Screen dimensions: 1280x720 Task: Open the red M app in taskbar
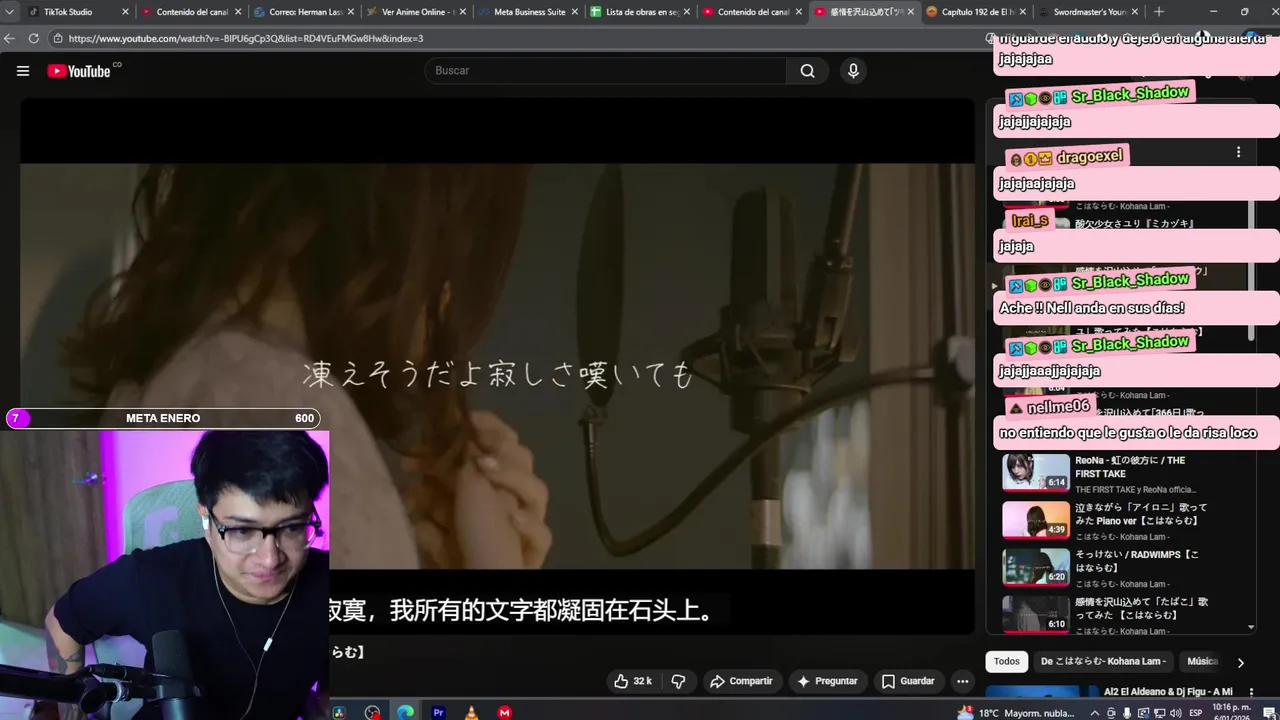[505, 713]
